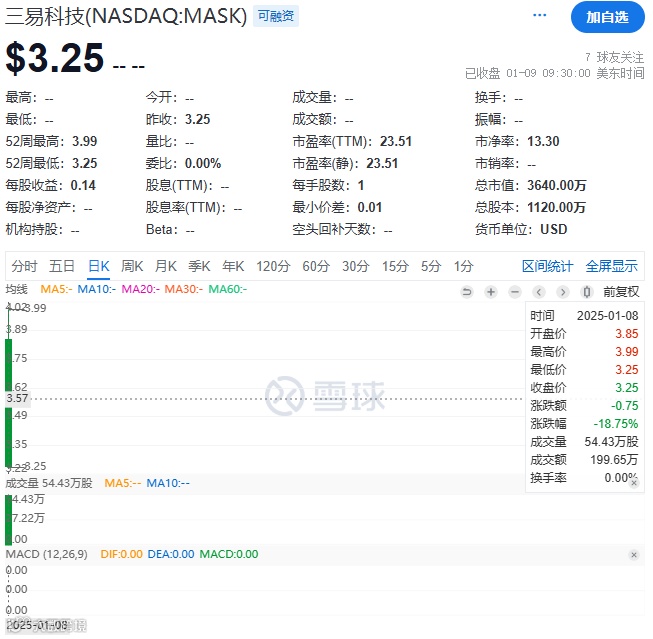Image resolution: width=653 pixels, height=639 pixels.
Task: Click the green daily candlestick bar
Action: [8, 402]
